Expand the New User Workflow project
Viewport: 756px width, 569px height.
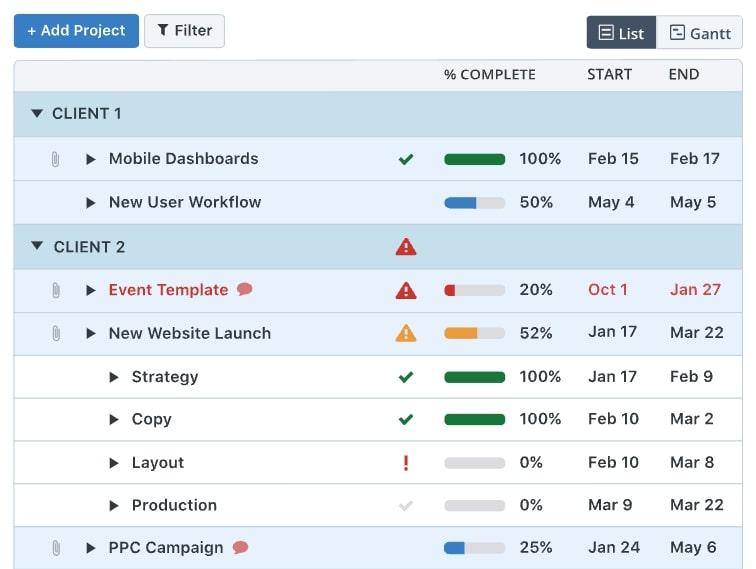point(91,202)
